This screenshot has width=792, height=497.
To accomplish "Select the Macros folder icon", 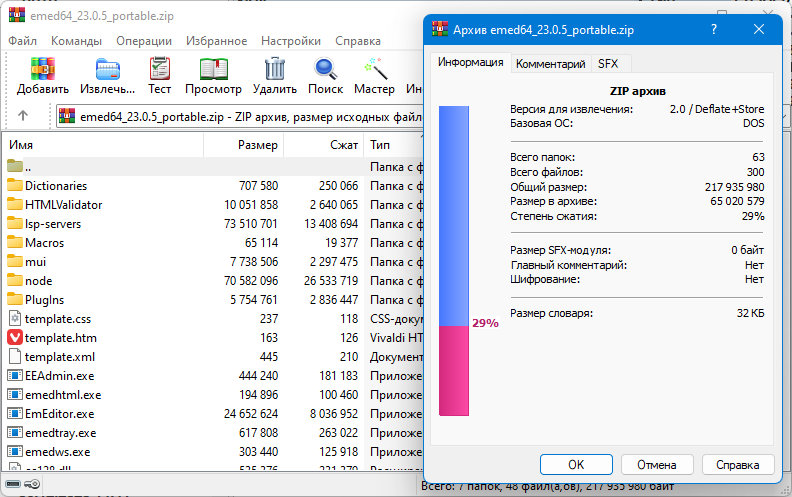I will 15,242.
